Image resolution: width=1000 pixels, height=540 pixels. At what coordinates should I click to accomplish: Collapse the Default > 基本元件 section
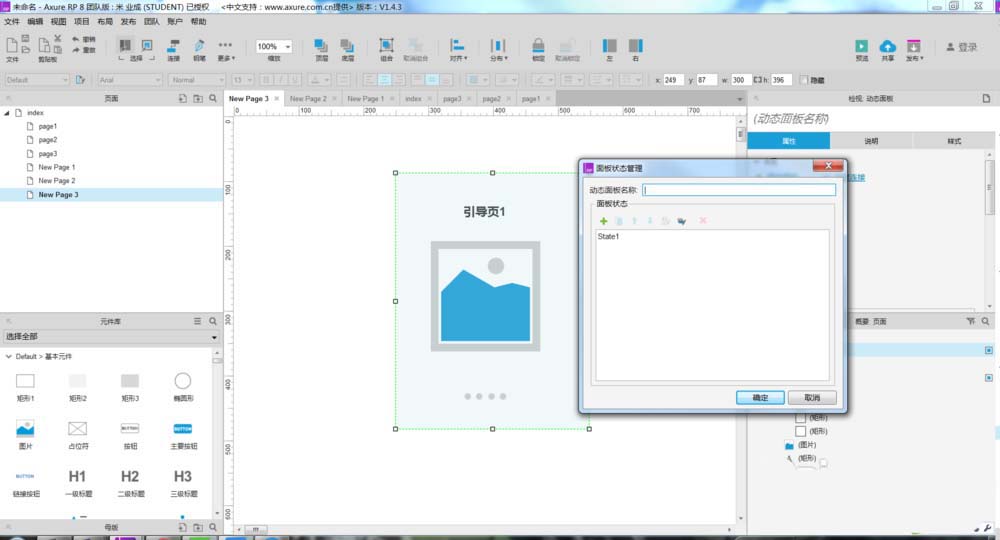pos(8,356)
